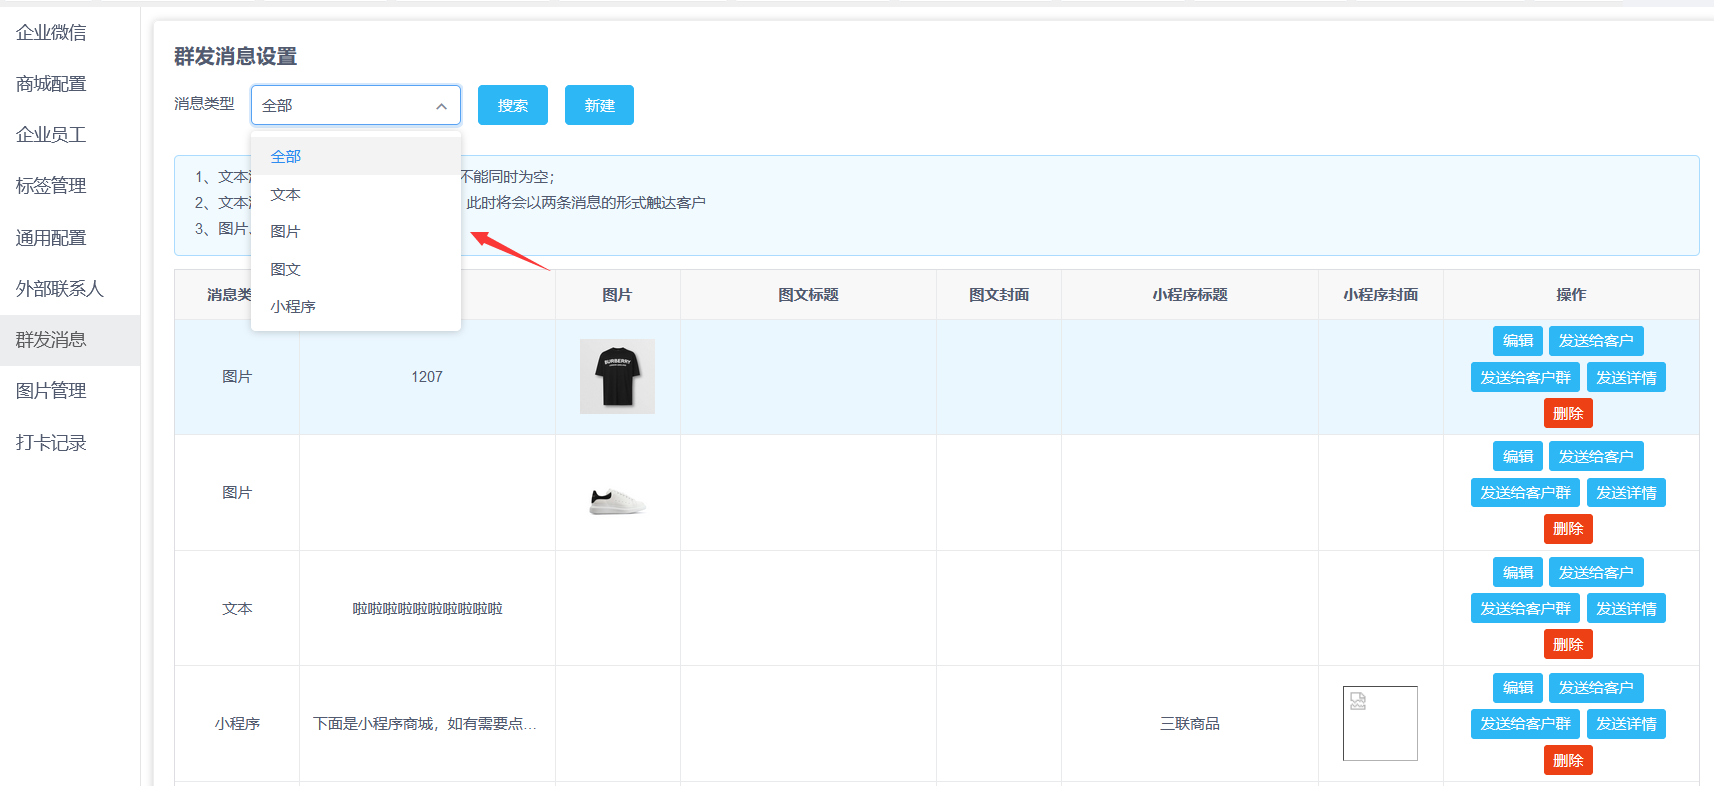Viewport: 1714px width, 786px height.
Task: Collapse the 消息类型 dropdown chevron
Action: 441,106
